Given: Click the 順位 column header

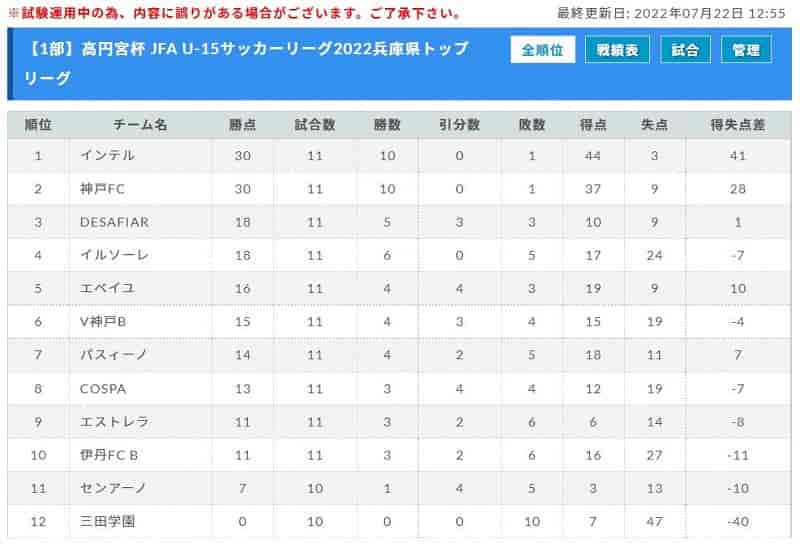Looking at the screenshot, I should pos(38,125).
